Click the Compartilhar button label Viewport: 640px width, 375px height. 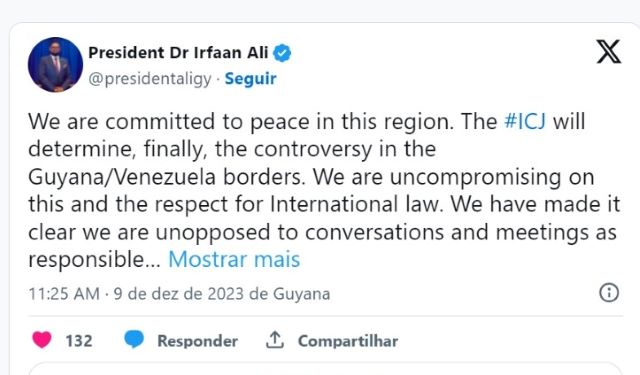(x=348, y=341)
